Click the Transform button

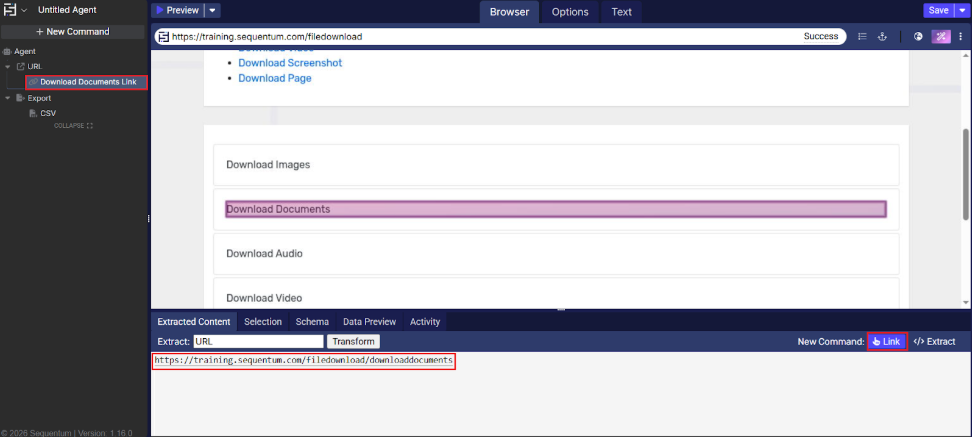pyautogui.click(x=352, y=342)
